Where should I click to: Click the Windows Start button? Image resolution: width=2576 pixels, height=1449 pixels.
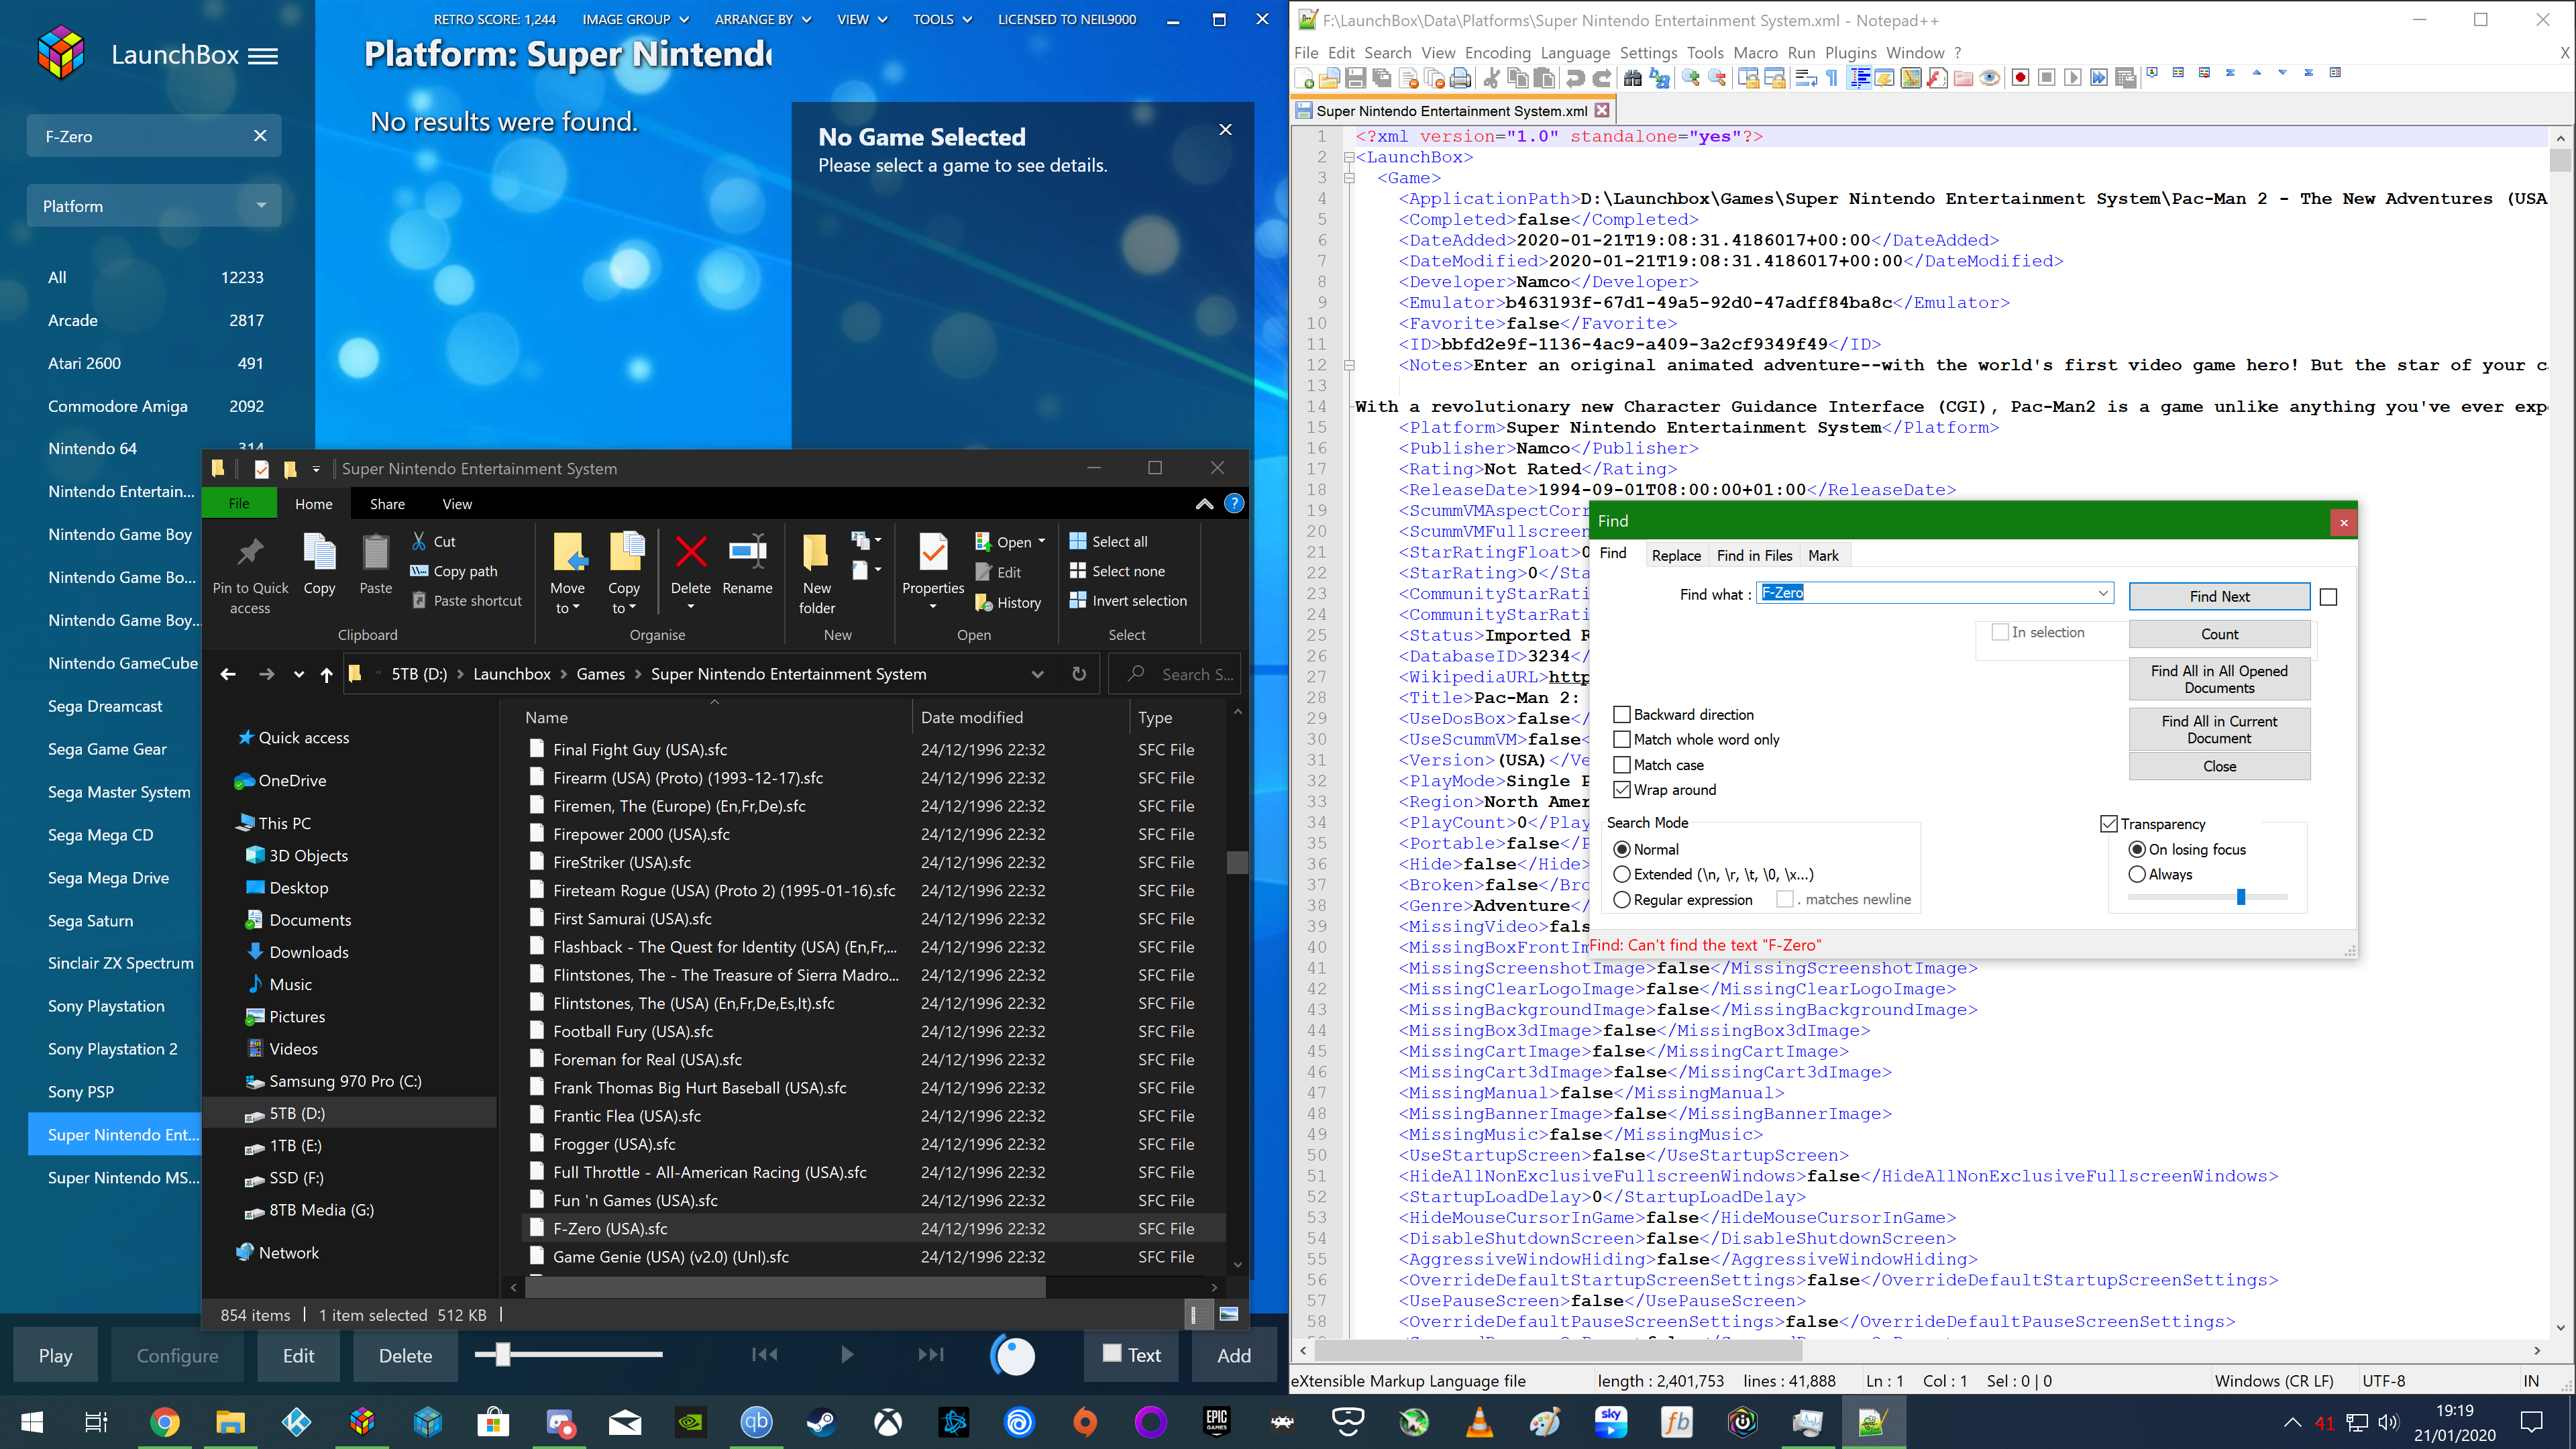[32, 1421]
